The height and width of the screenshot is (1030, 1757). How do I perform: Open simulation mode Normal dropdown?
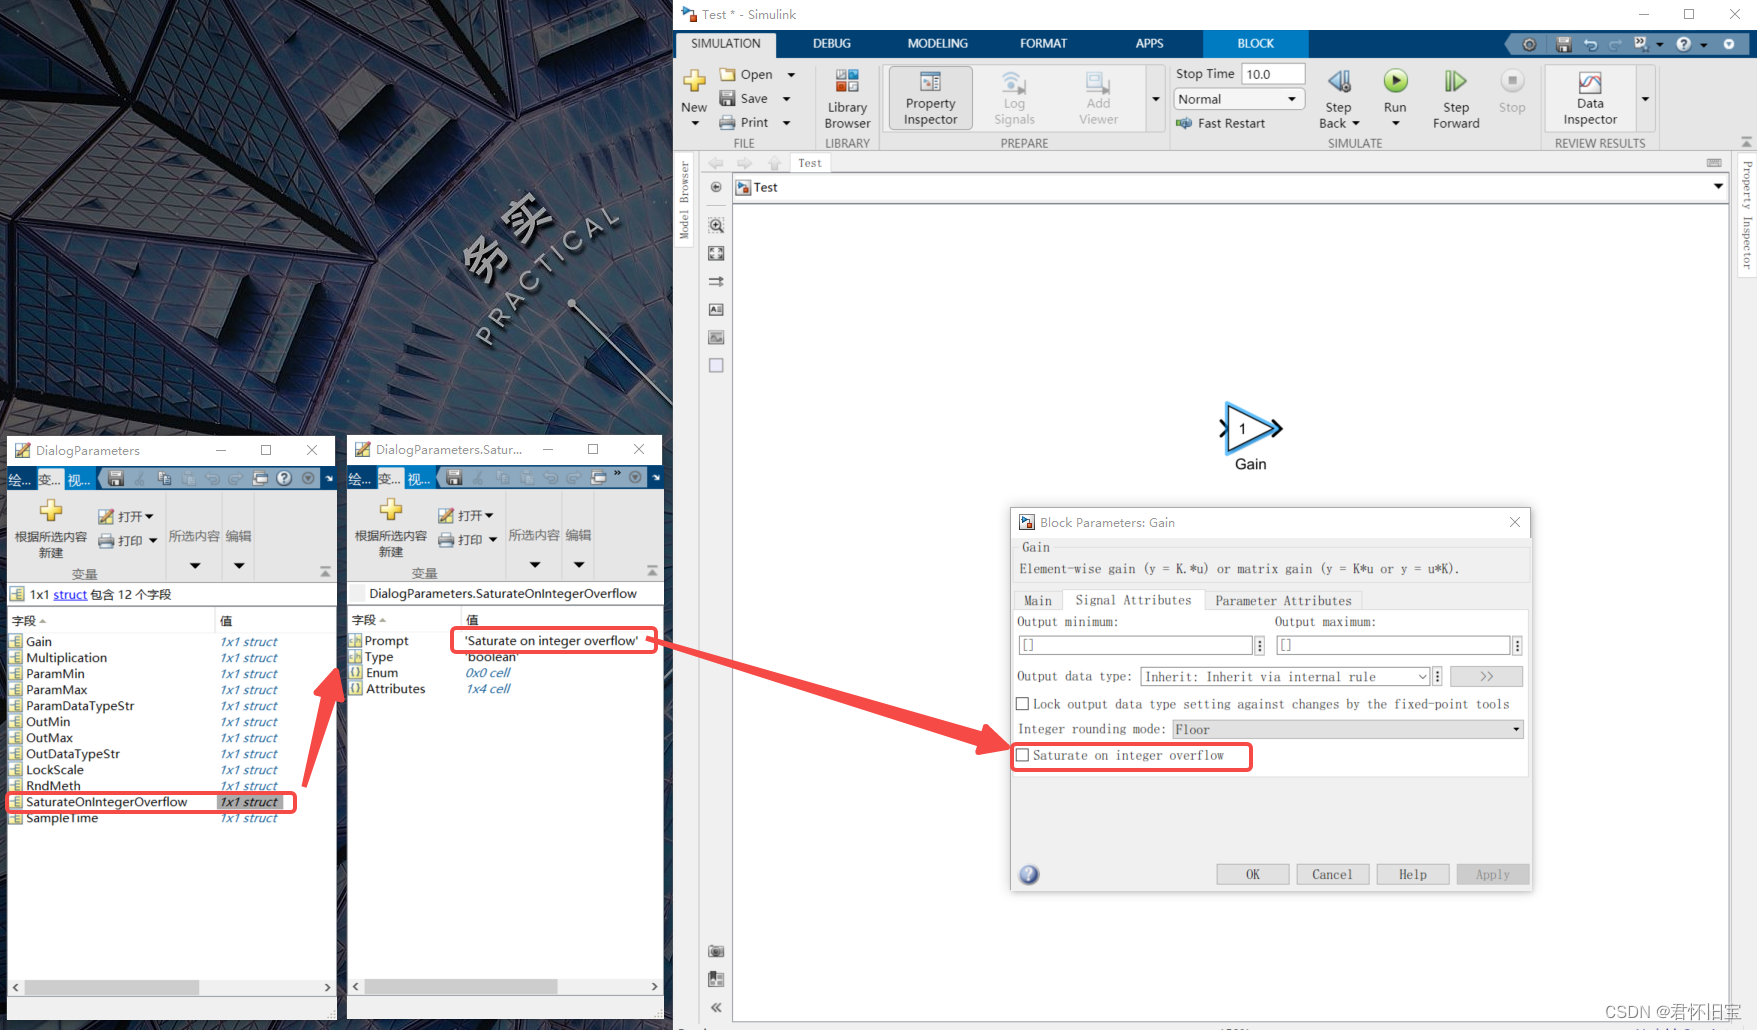pyautogui.click(x=1238, y=99)
